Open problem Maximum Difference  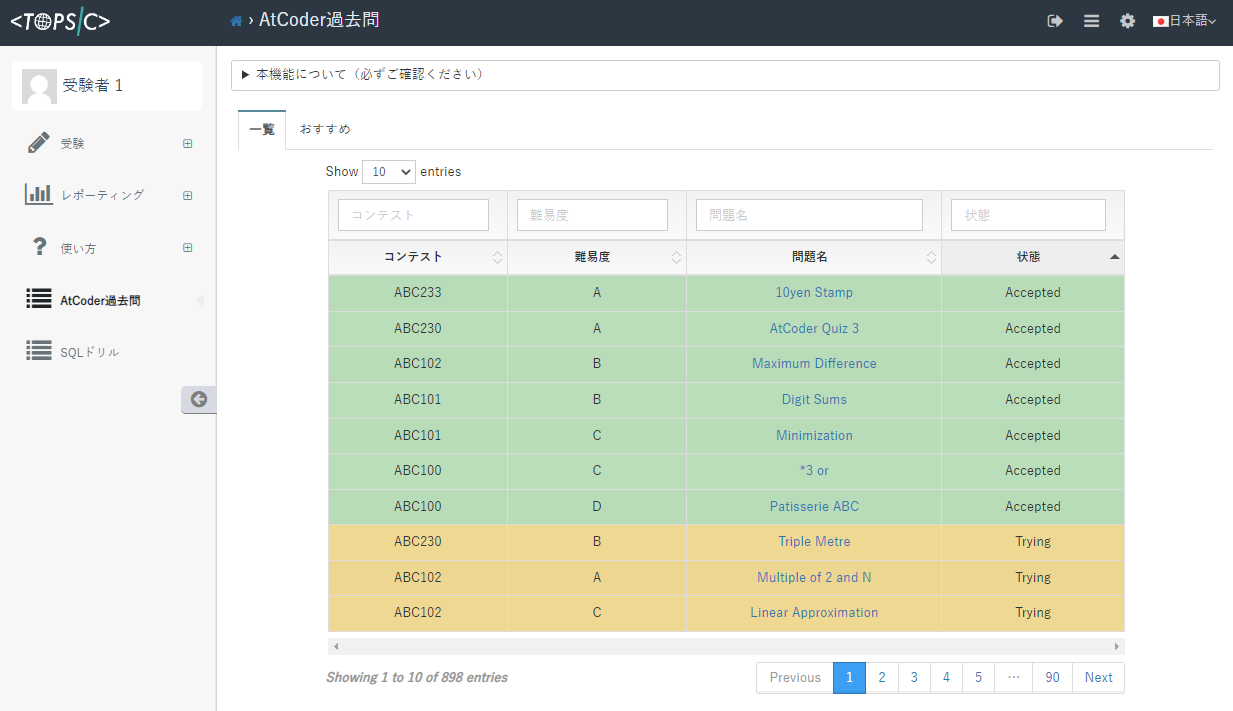tap(814, 364)
